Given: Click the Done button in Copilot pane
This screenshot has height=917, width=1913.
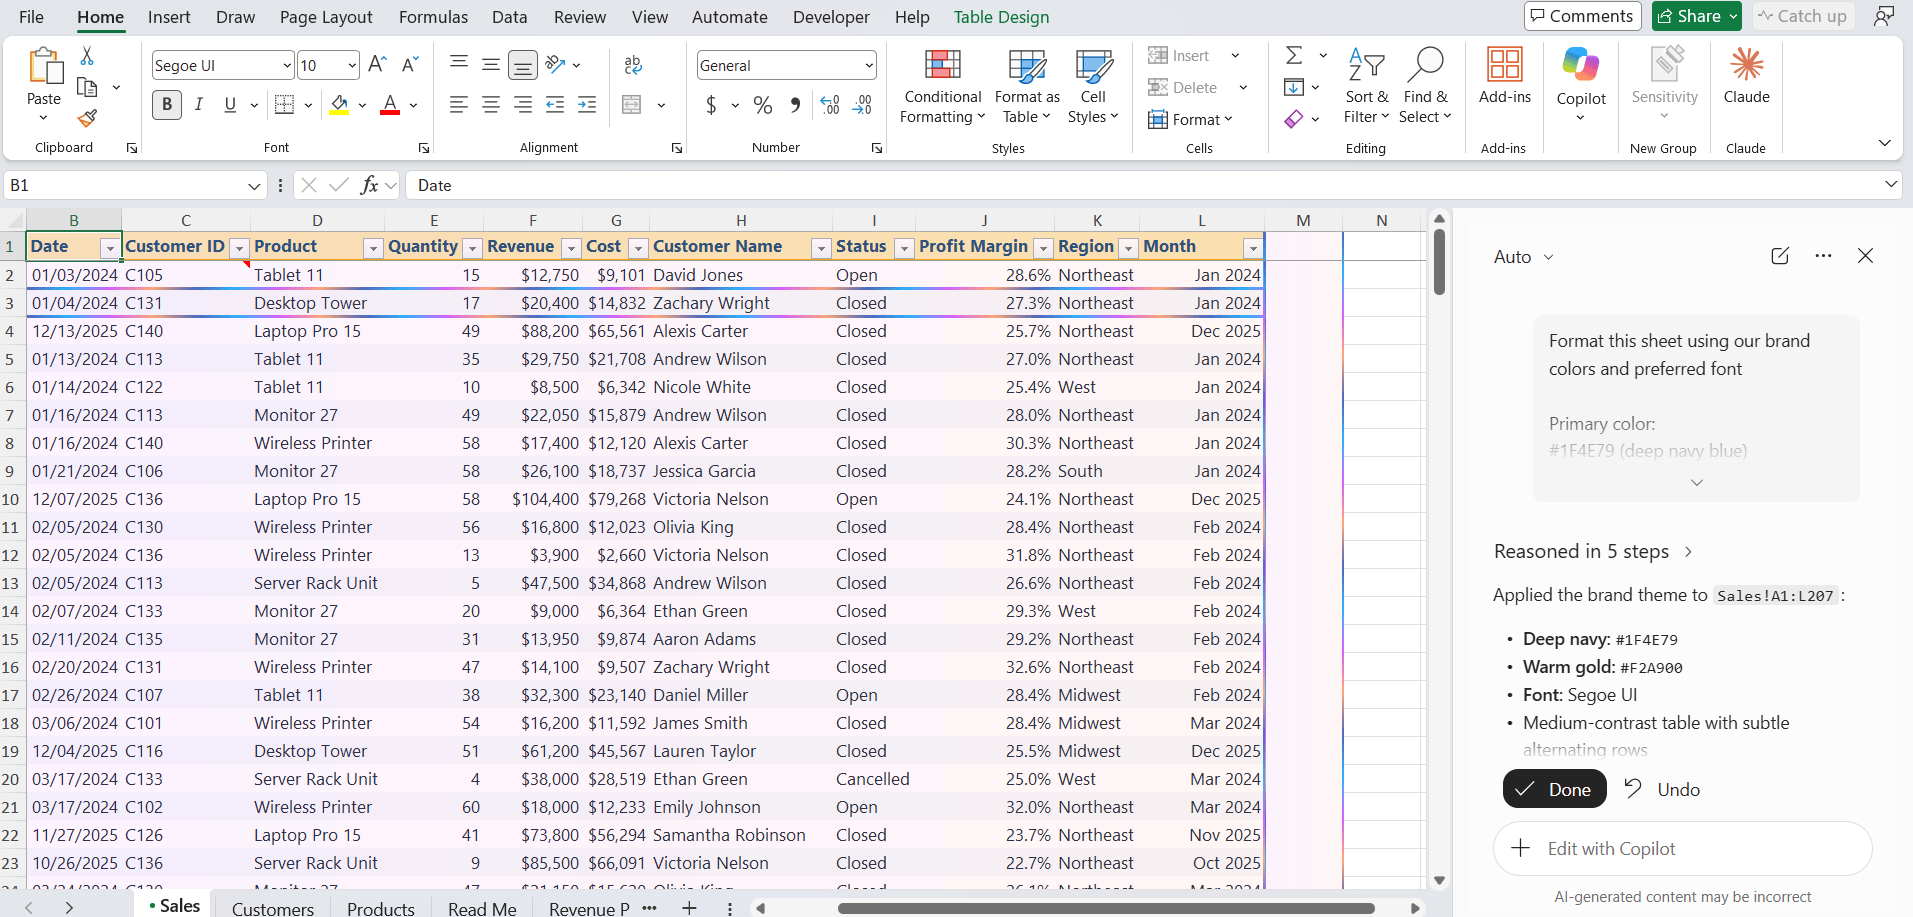Looking at the screenshot, I should tap(1554, 789).
